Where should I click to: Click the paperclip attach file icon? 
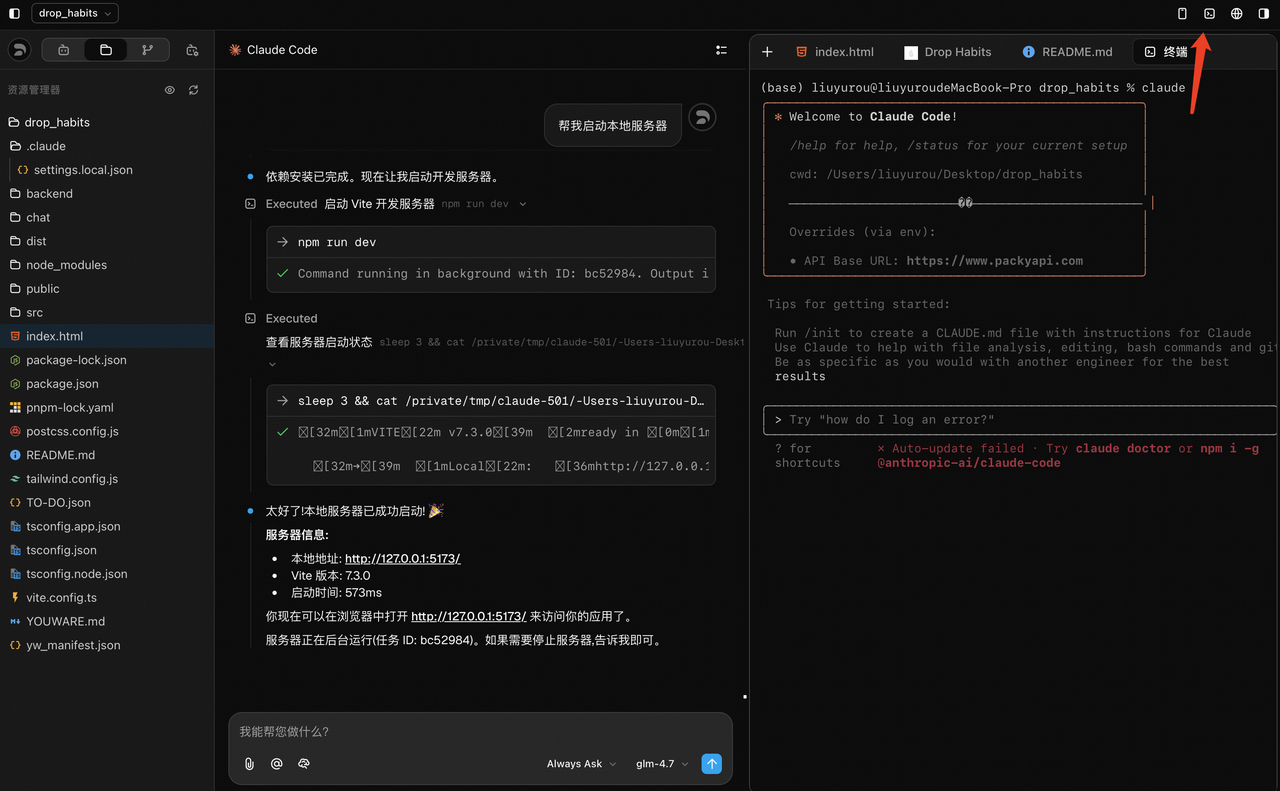coord(249,764)
